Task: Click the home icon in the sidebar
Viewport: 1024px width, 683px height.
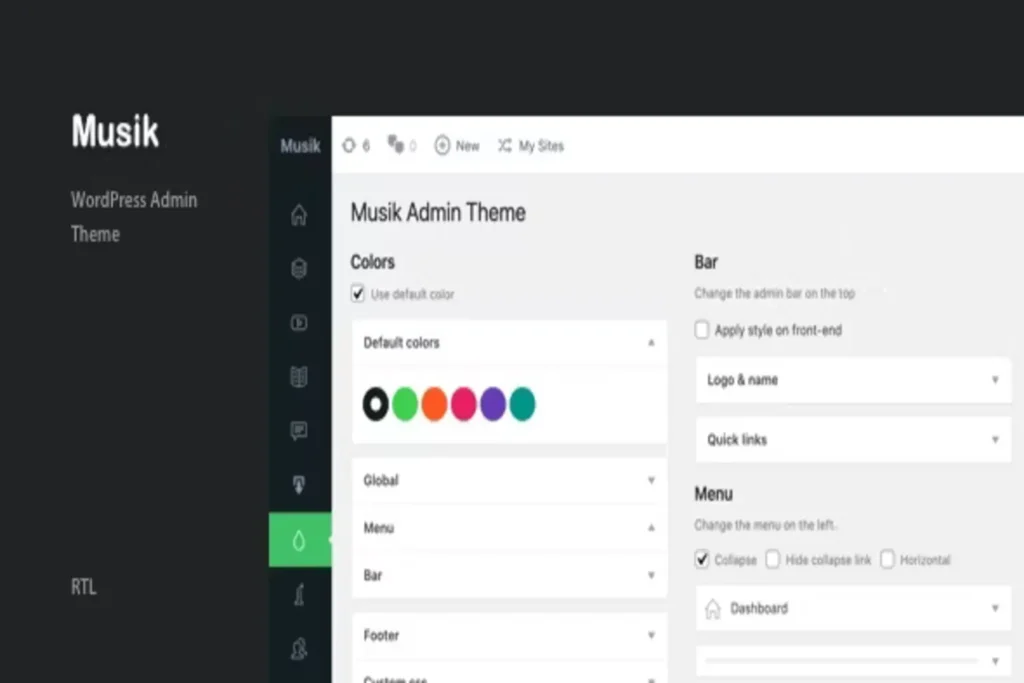Action: 298,215
